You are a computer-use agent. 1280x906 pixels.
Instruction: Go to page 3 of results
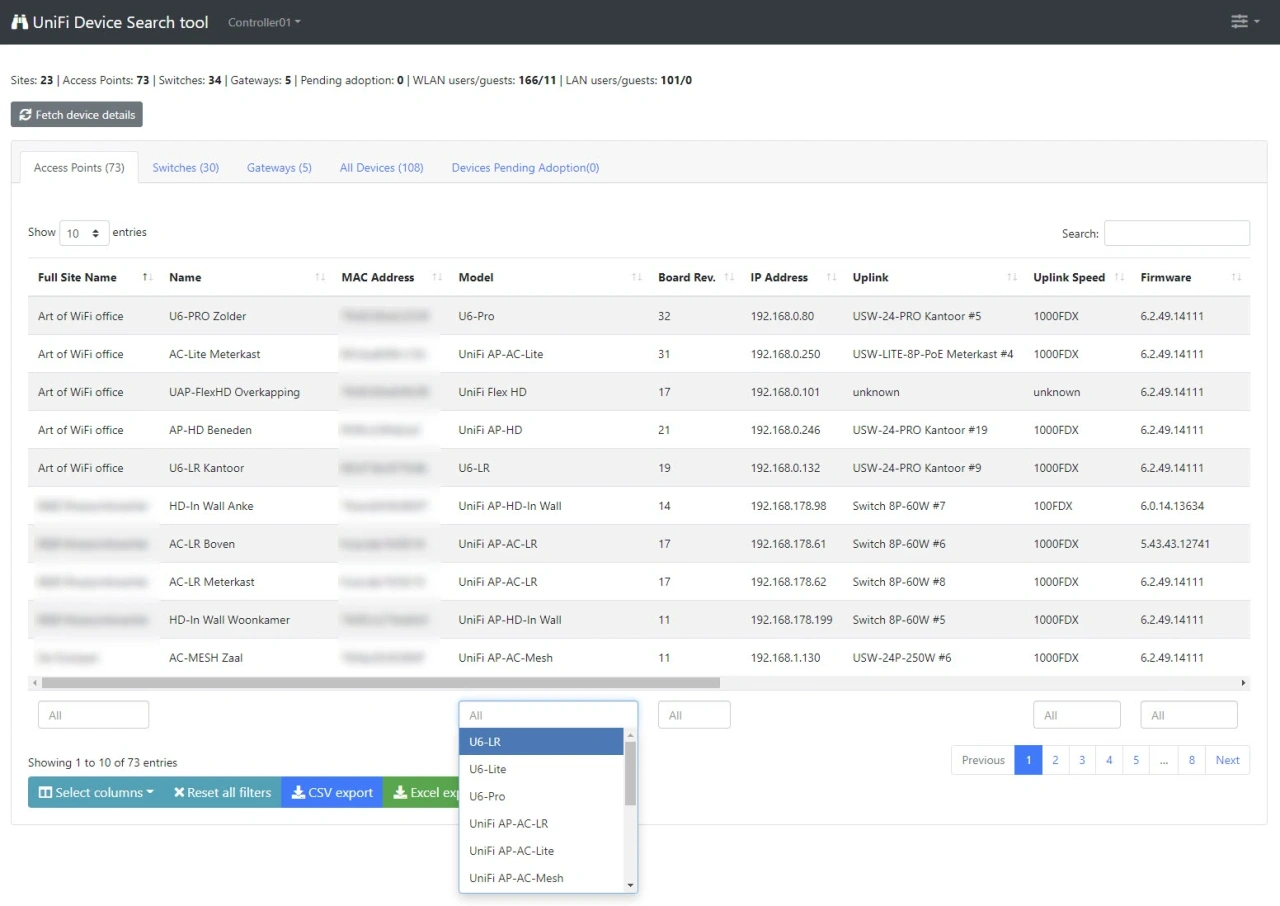pyautogui.click(x=1082, y=760)
